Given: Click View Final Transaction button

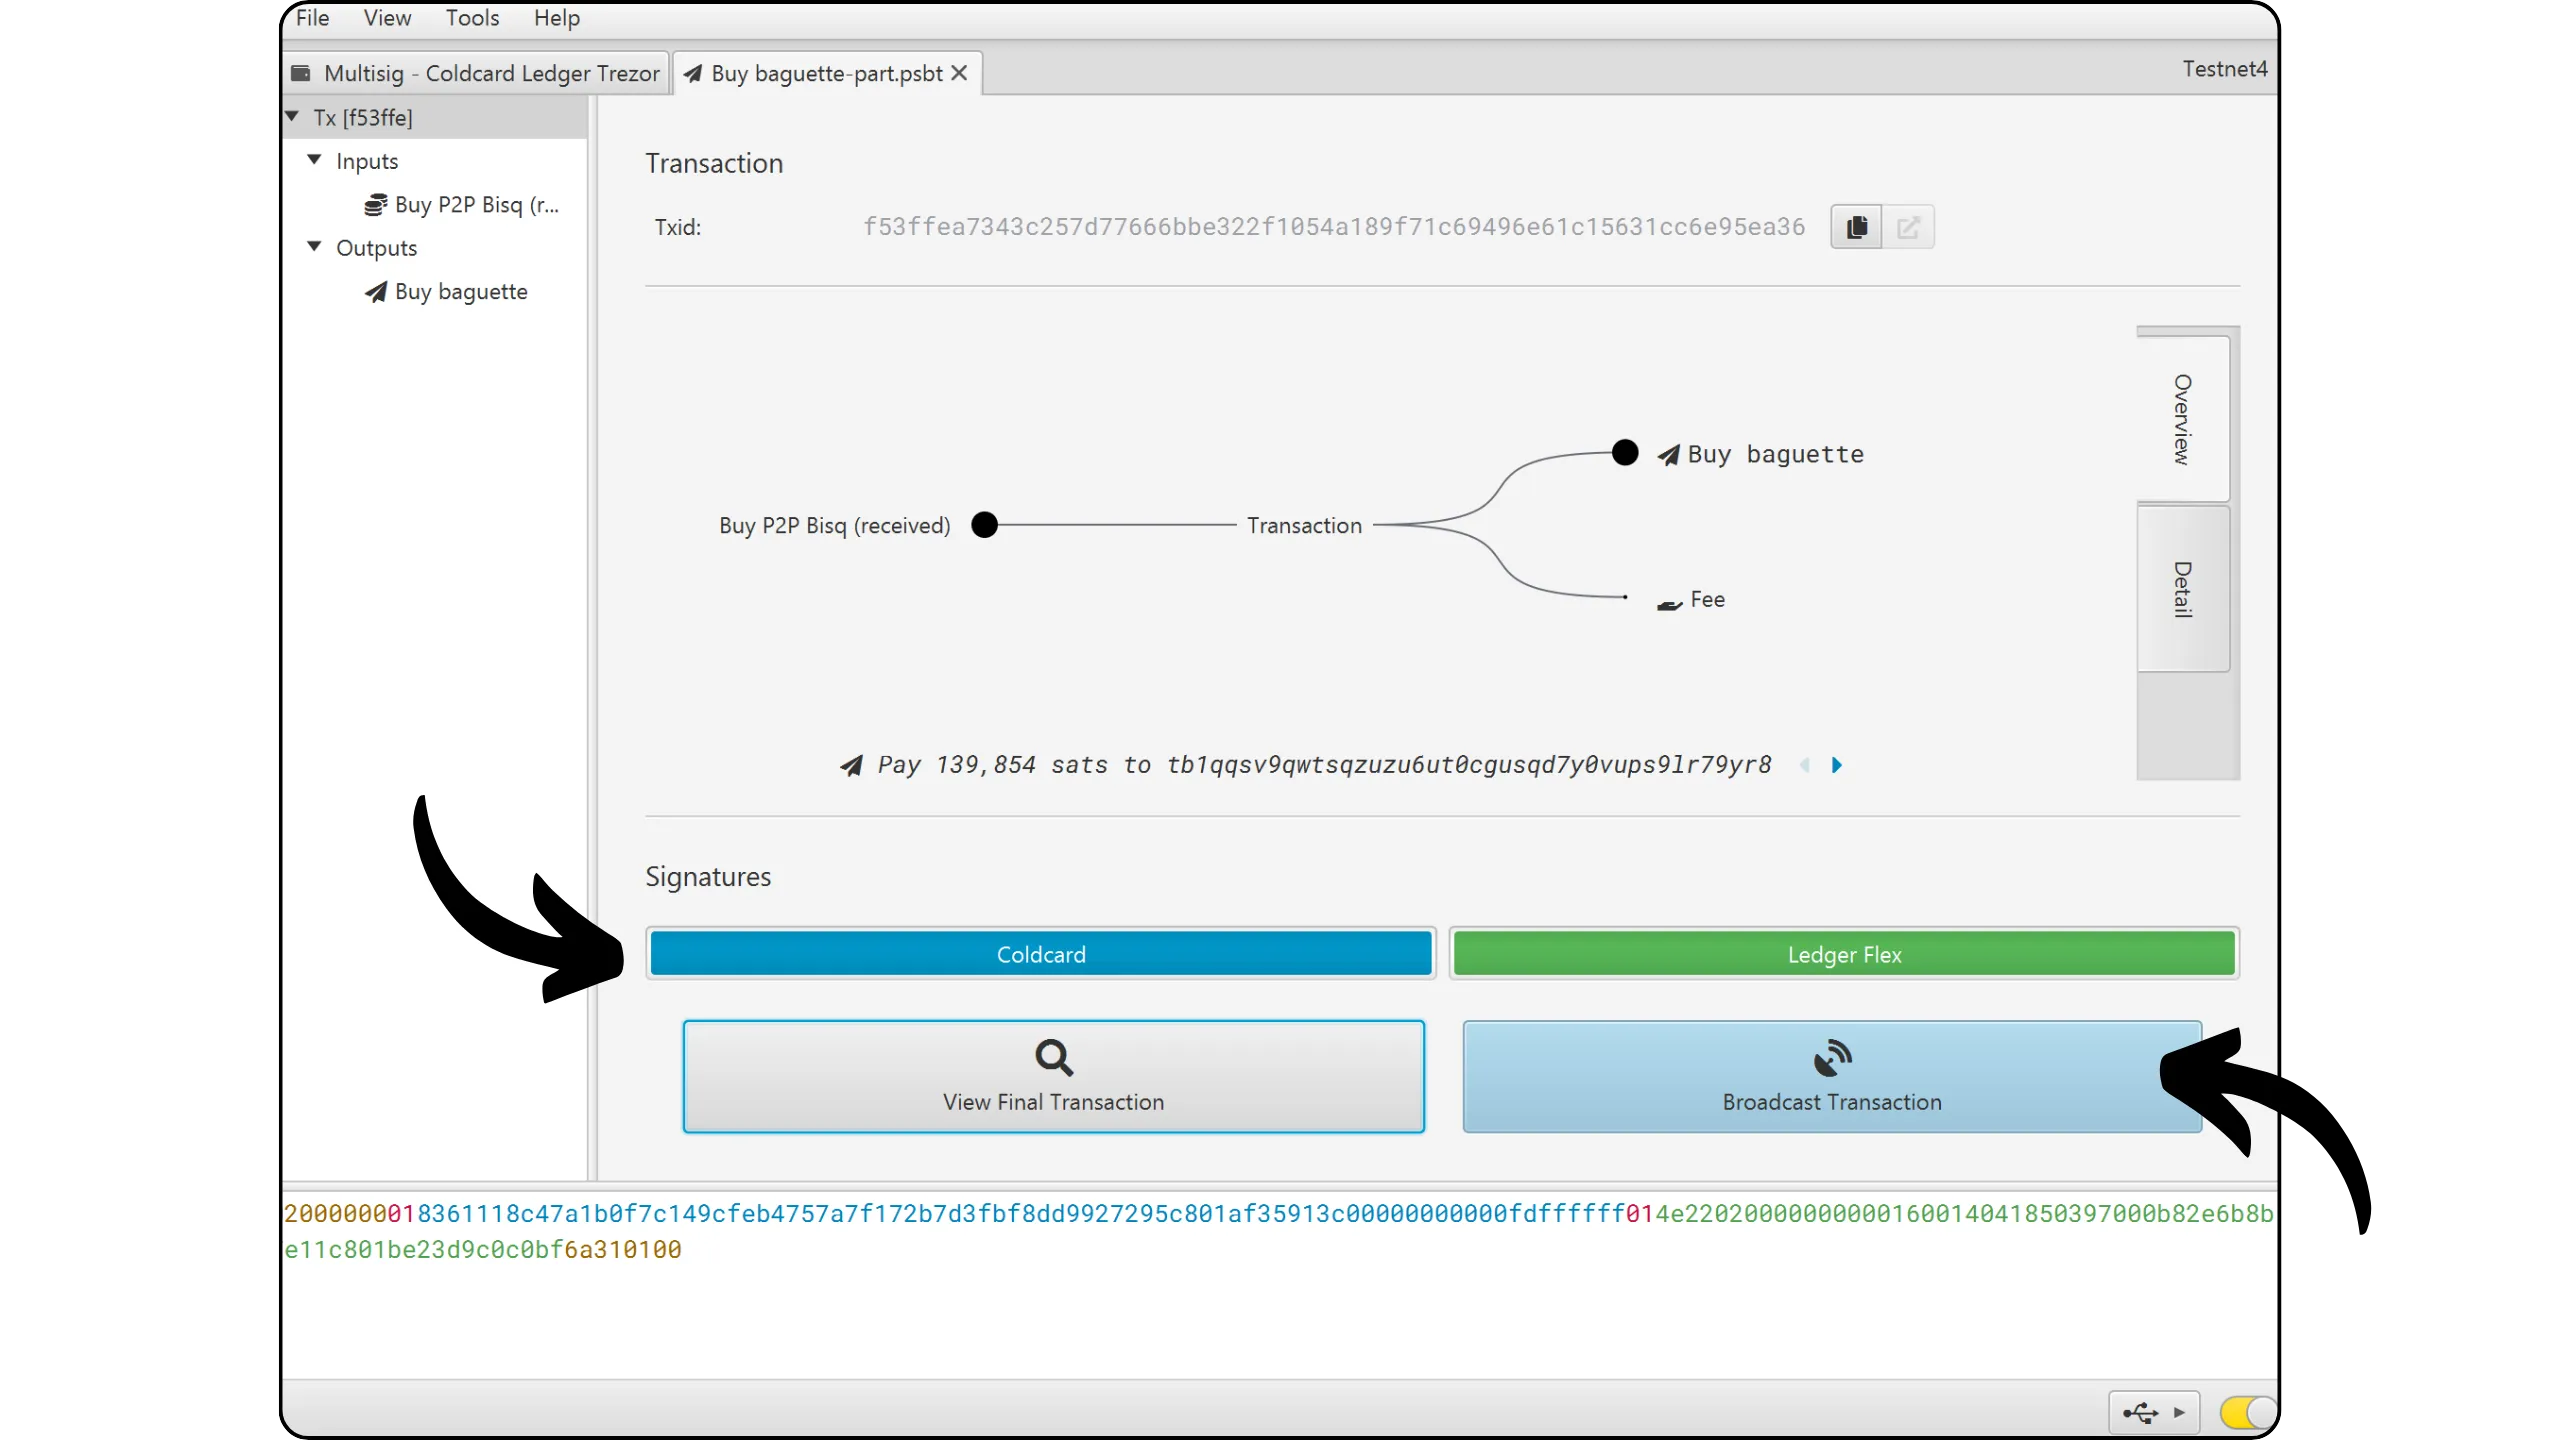Looking at the screenshot, I should click(1053, 1076).
